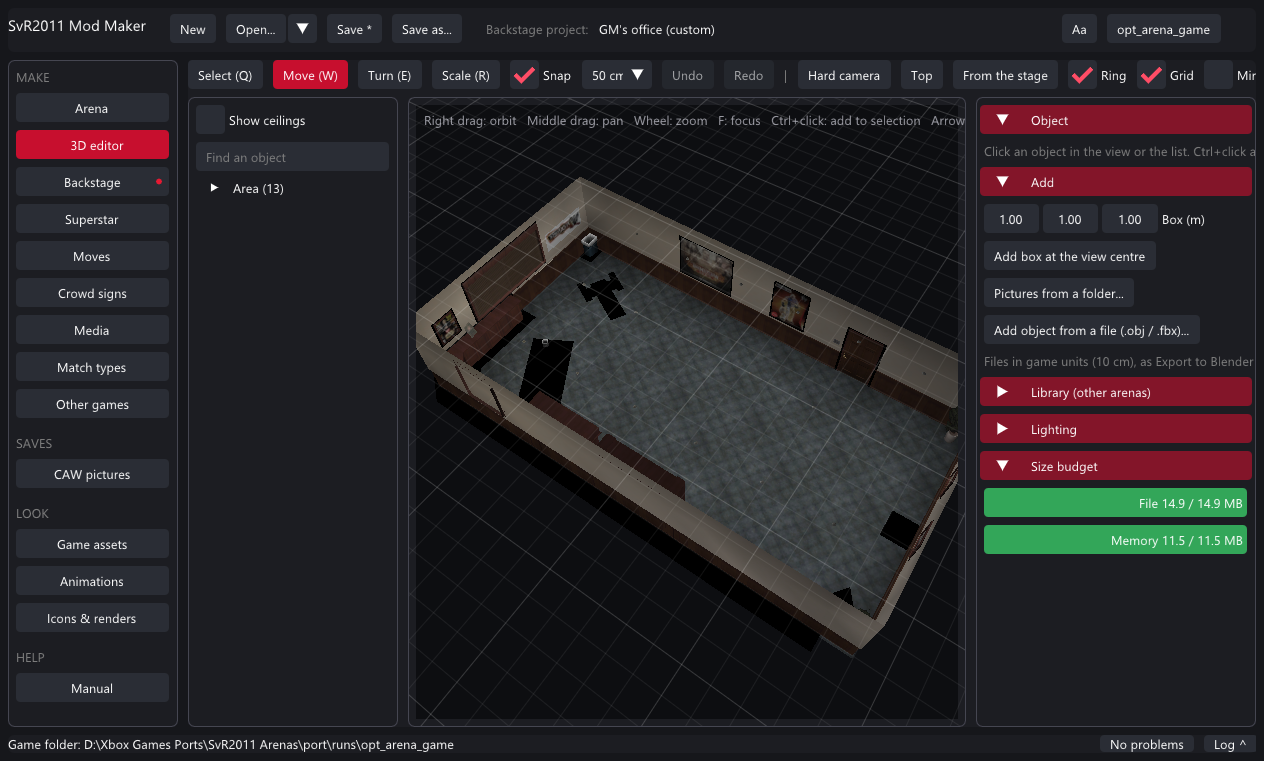Enable the Show ceilings checkbox
The height and width of the screenshot is (761, 1264).
coord(210,120)
